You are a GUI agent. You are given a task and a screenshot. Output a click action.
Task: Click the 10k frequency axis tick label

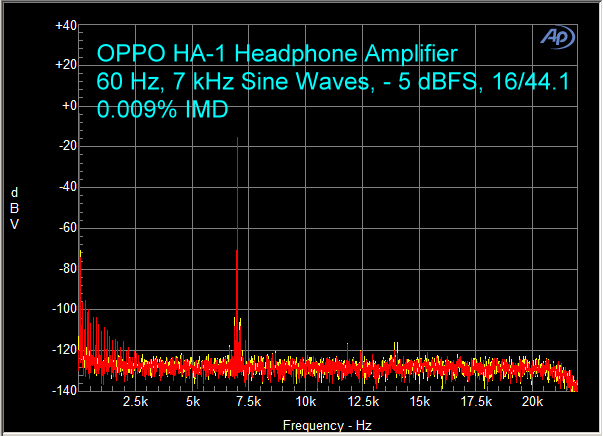[306, 402]
